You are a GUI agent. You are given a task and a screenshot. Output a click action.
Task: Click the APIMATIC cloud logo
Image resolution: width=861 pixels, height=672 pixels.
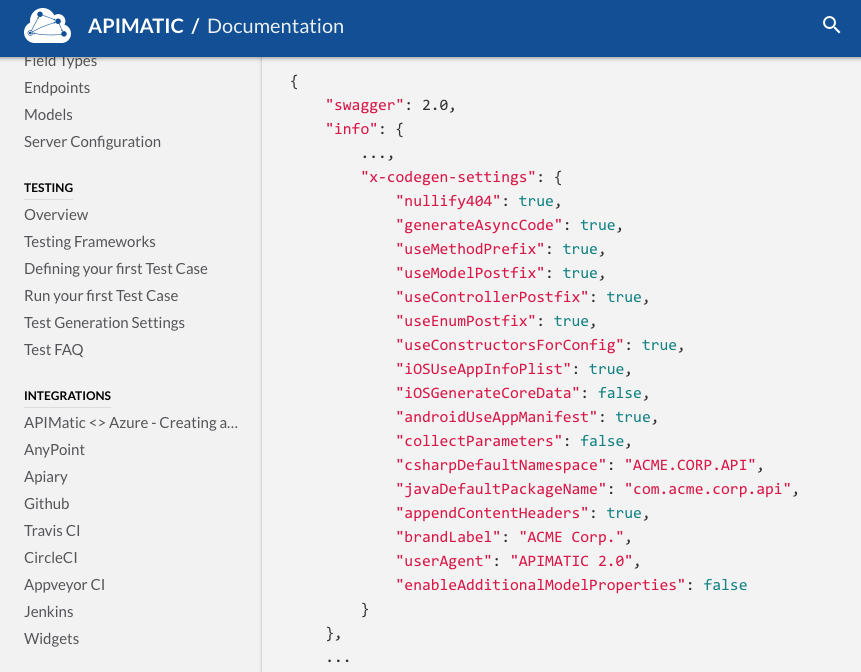[x=48, y=26]
